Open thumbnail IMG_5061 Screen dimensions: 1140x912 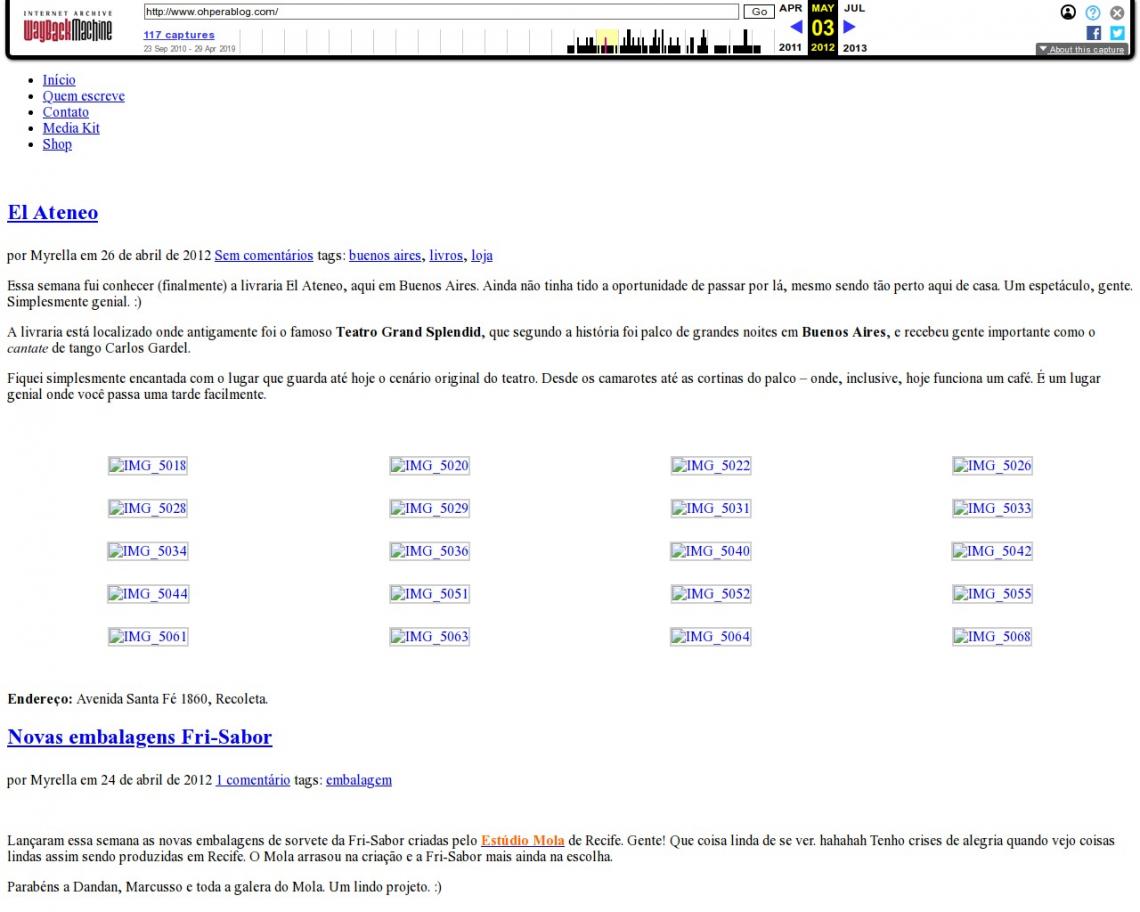tap(148, 637)
